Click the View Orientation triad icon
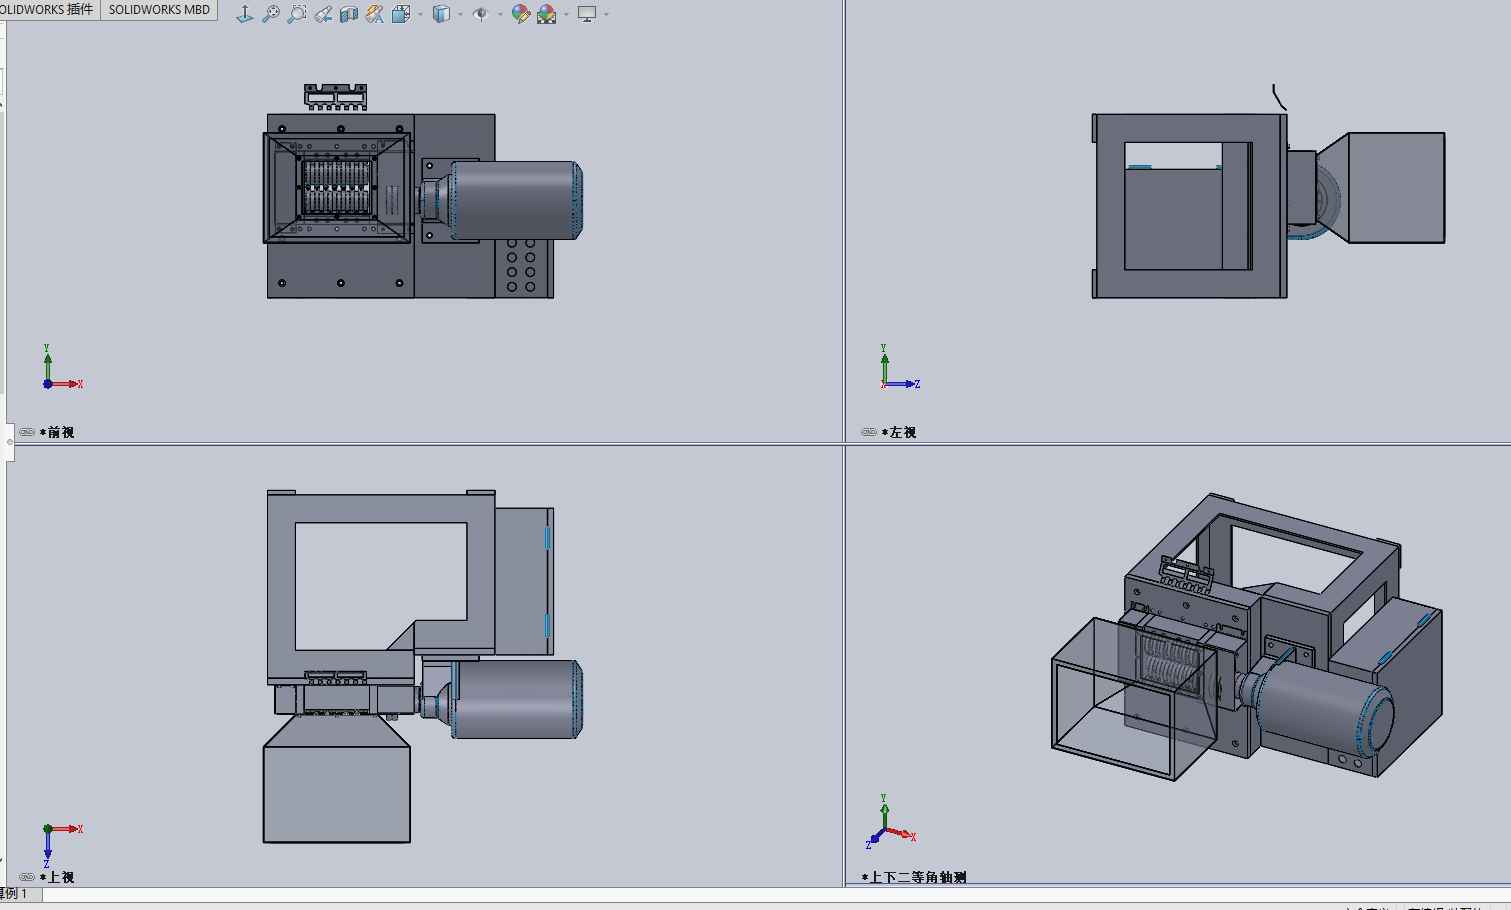The width and height of the screenshot is (1511, 910). 245,14
